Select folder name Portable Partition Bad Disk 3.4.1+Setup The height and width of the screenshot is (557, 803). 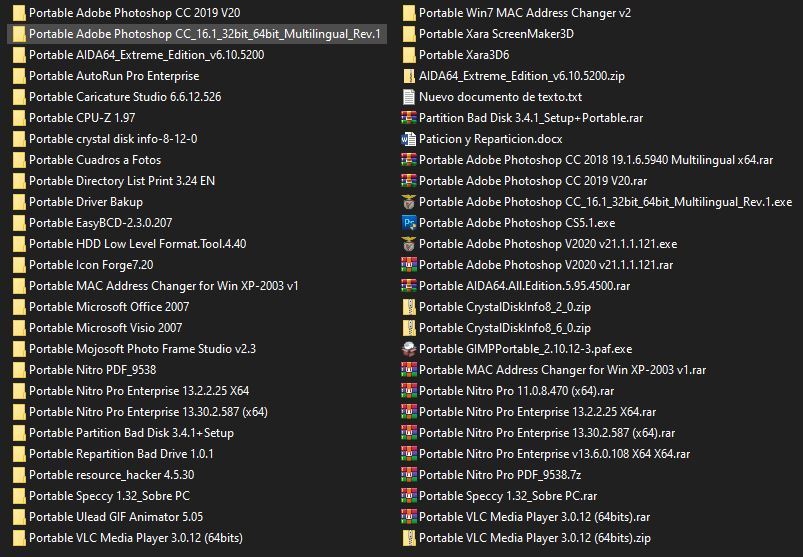click(132, 433)
